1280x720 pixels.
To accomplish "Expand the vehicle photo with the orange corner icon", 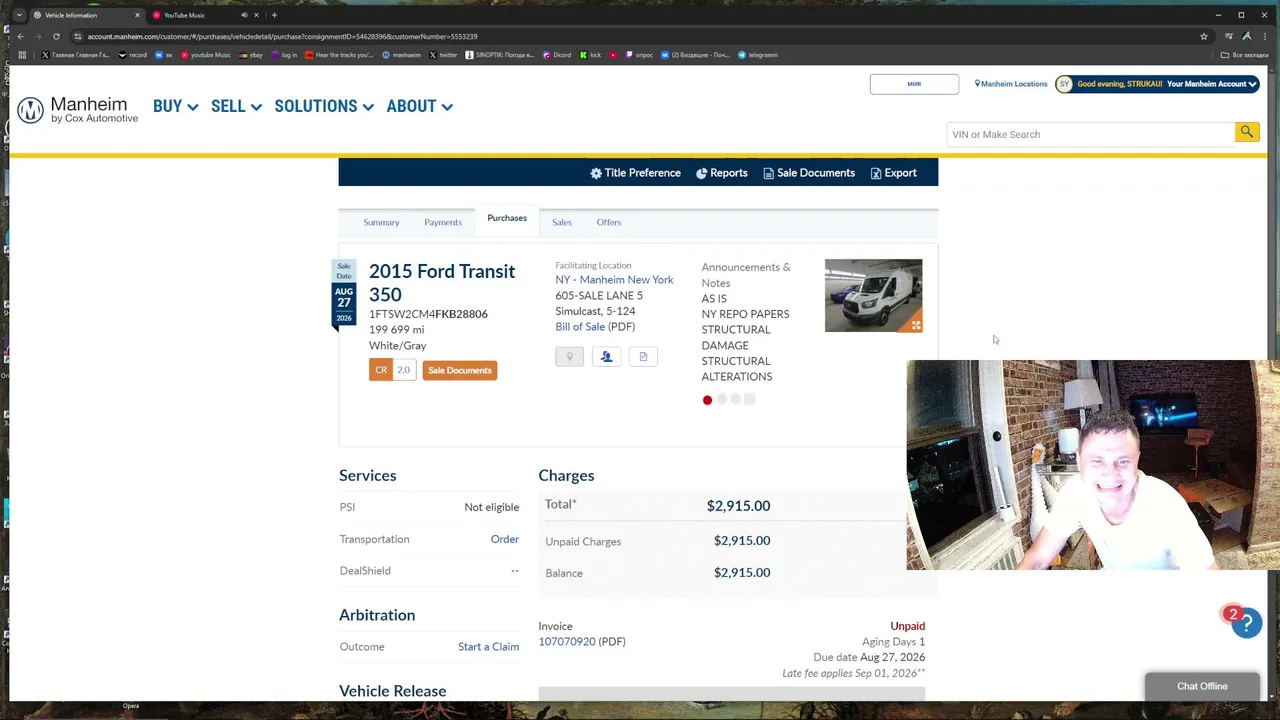I will coord(915,324).
